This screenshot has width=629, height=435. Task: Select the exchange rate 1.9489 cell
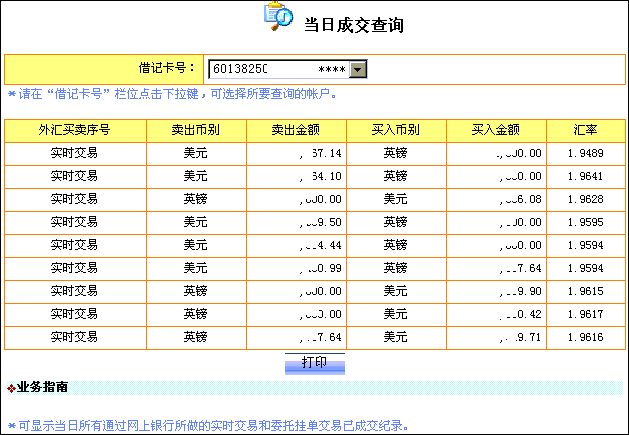(586, 154)
